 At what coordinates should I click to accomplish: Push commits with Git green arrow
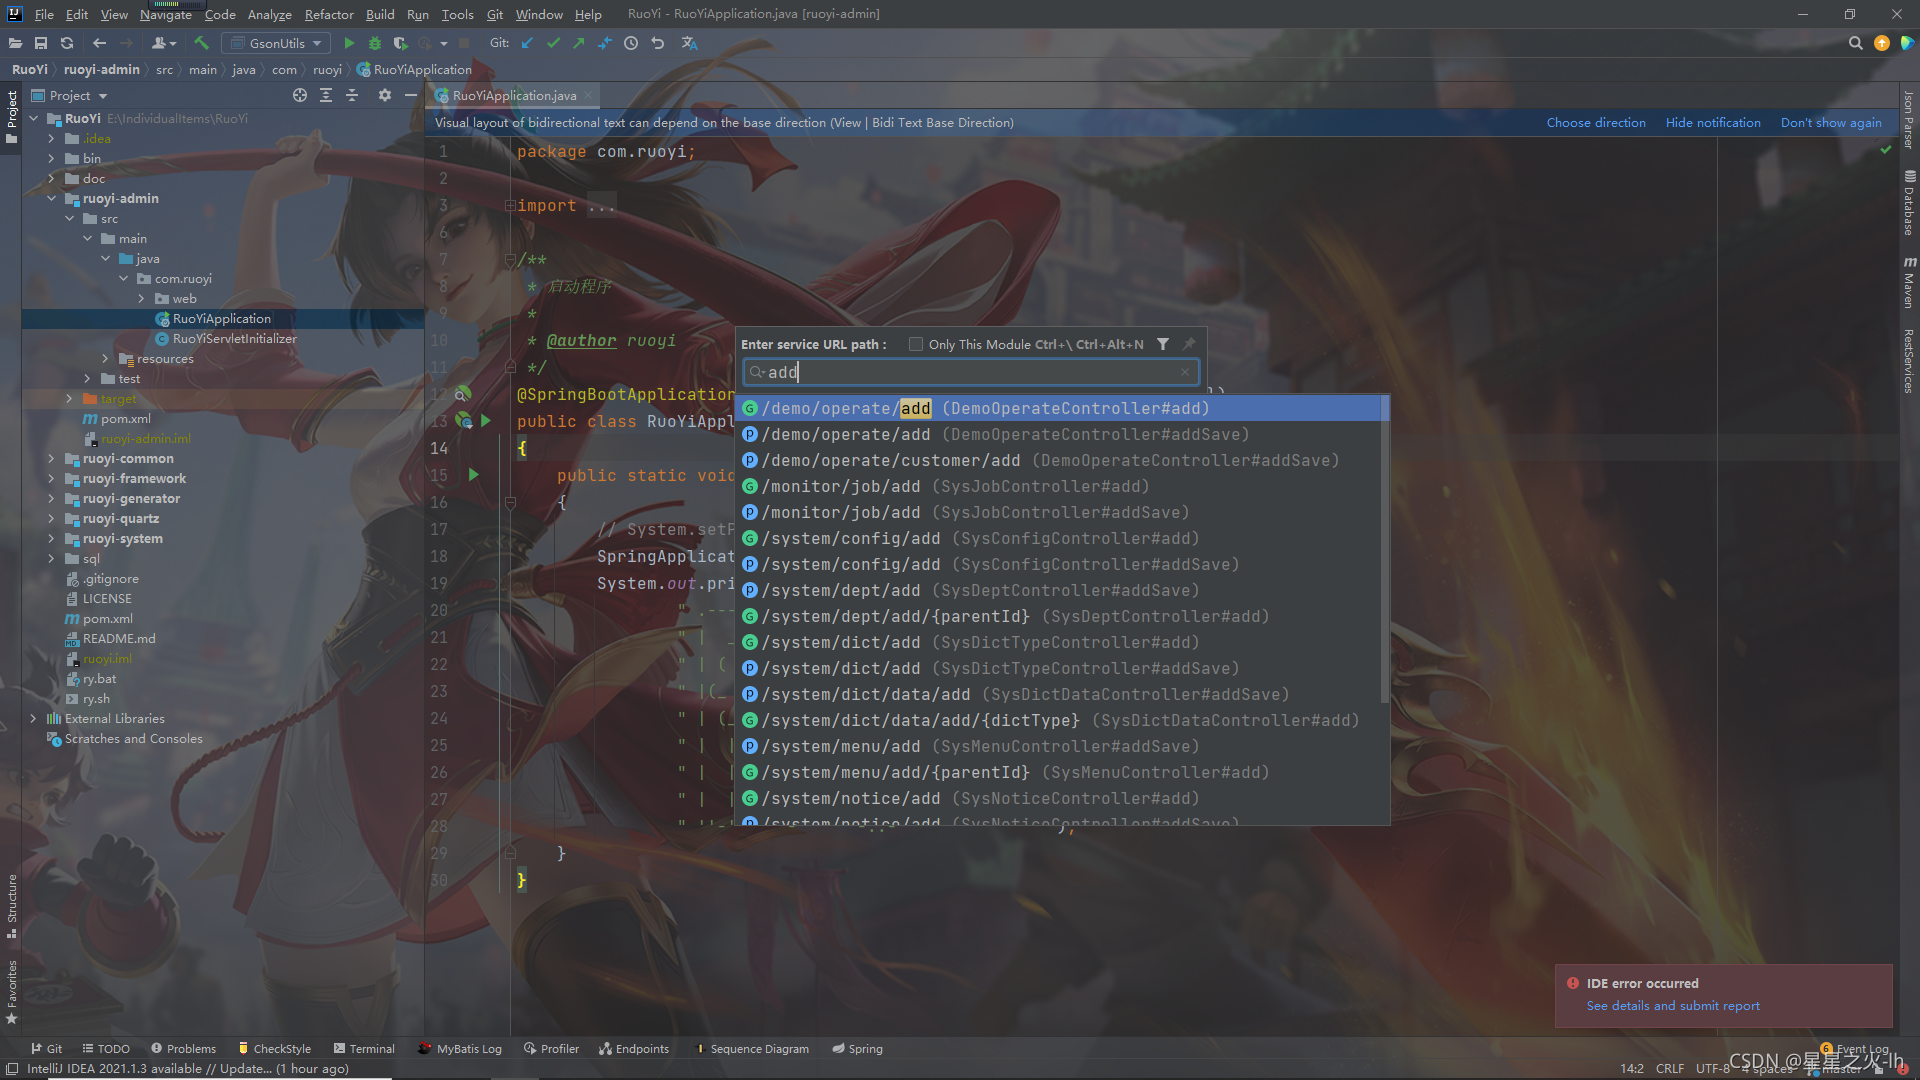point(579,43)
